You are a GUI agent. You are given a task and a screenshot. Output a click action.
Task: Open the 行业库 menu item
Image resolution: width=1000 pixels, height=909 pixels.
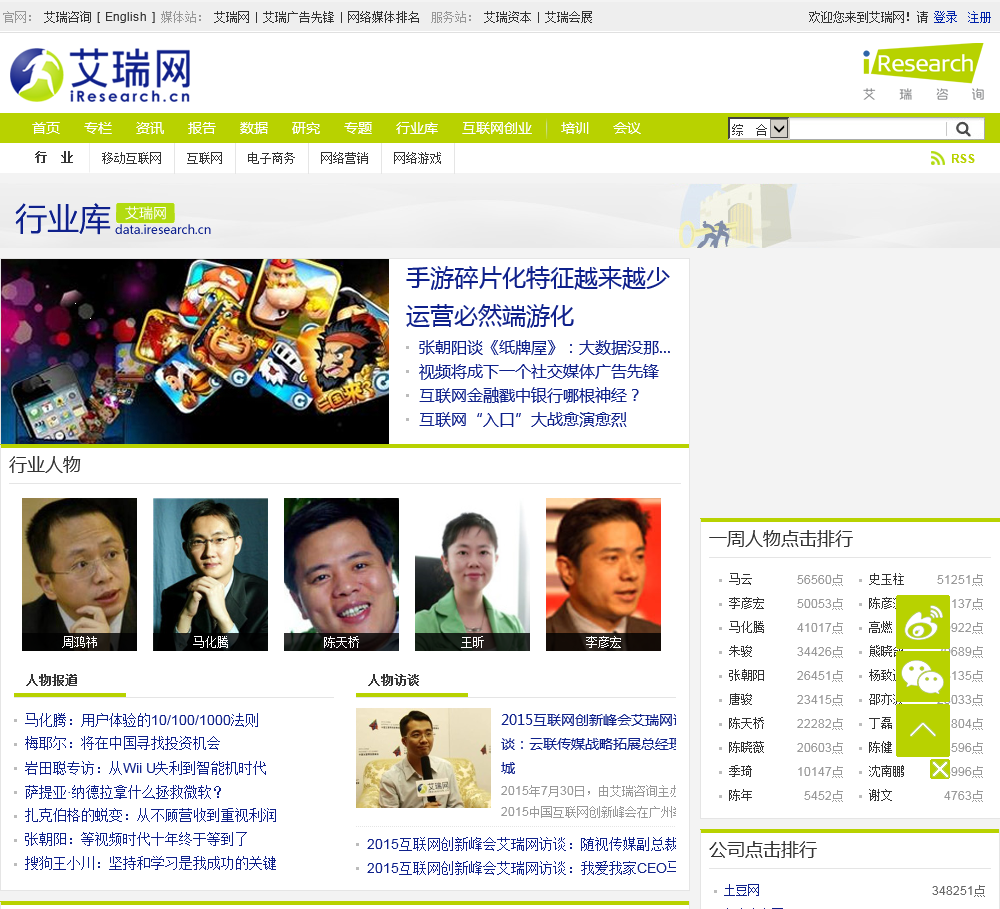tap(416, 128)
